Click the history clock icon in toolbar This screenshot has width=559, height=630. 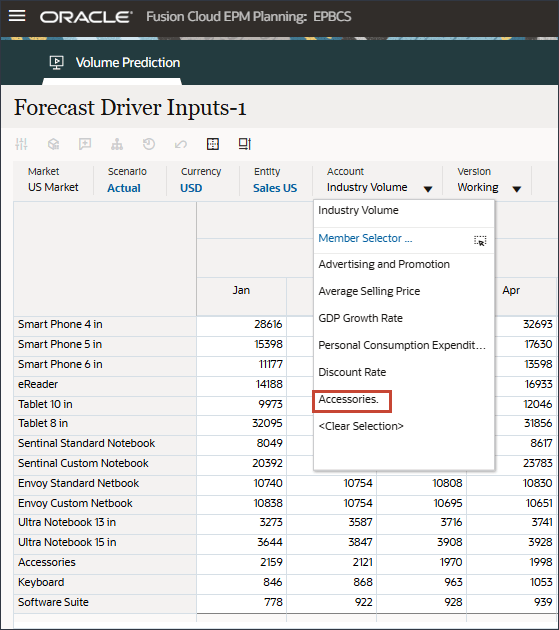pyautogui.click(x=149, y=144)
